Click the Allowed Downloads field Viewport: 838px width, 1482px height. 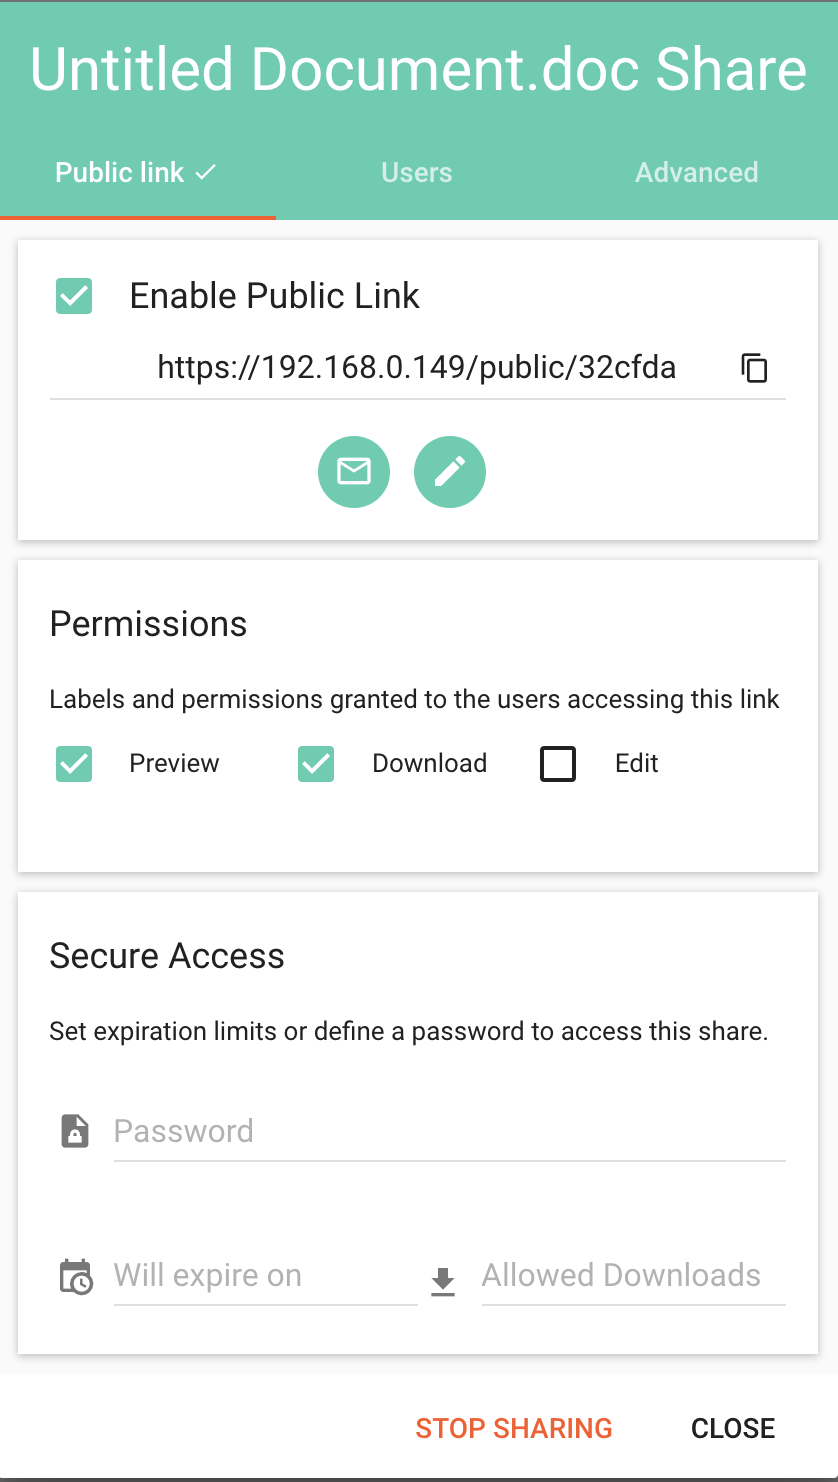click(634, 1276)
